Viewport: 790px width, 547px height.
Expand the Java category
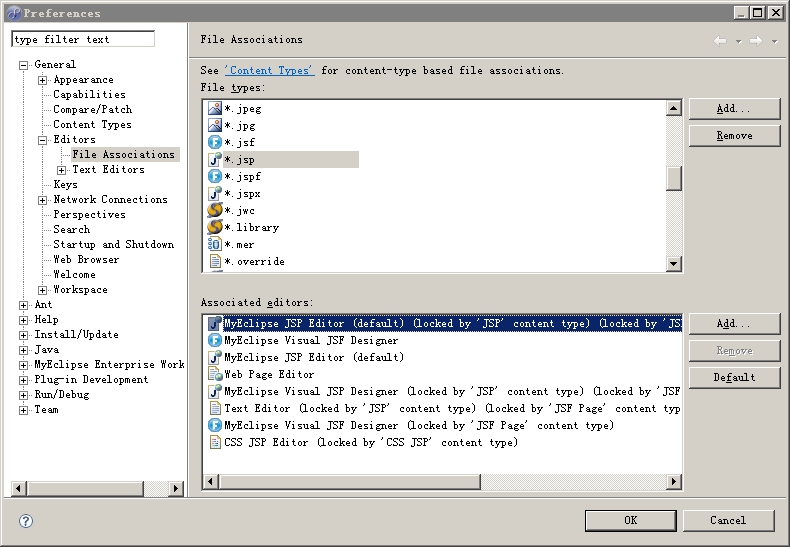pyautogui.click(x=23, y=350)
